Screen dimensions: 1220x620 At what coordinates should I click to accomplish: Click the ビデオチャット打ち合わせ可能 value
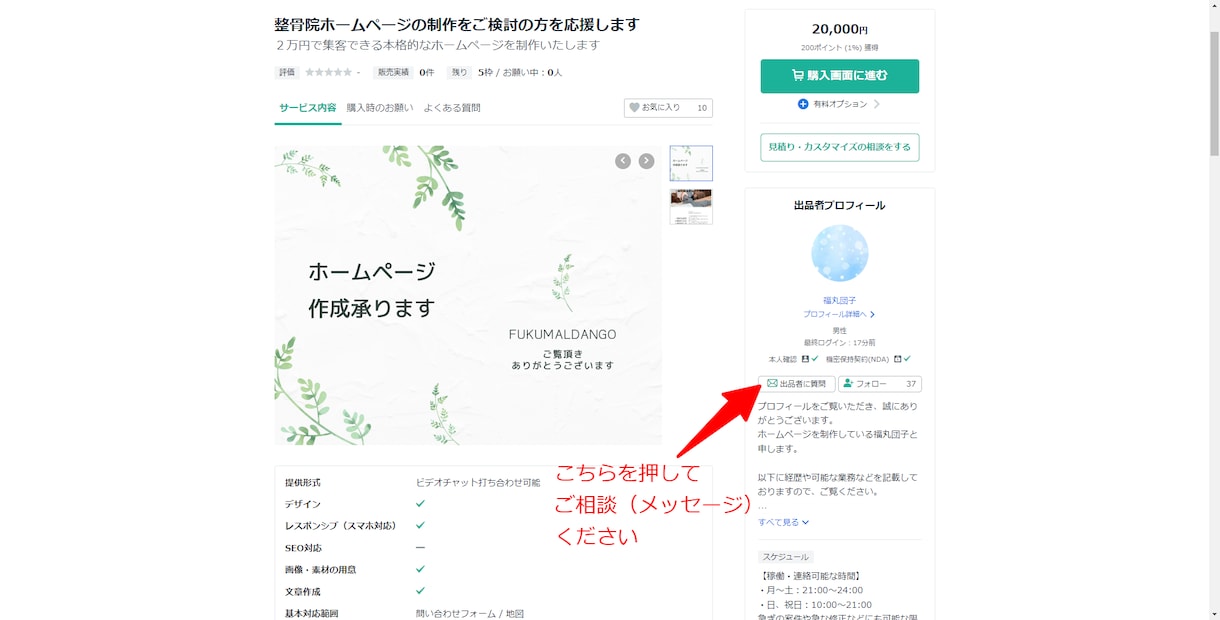click(x=478, y=482)
